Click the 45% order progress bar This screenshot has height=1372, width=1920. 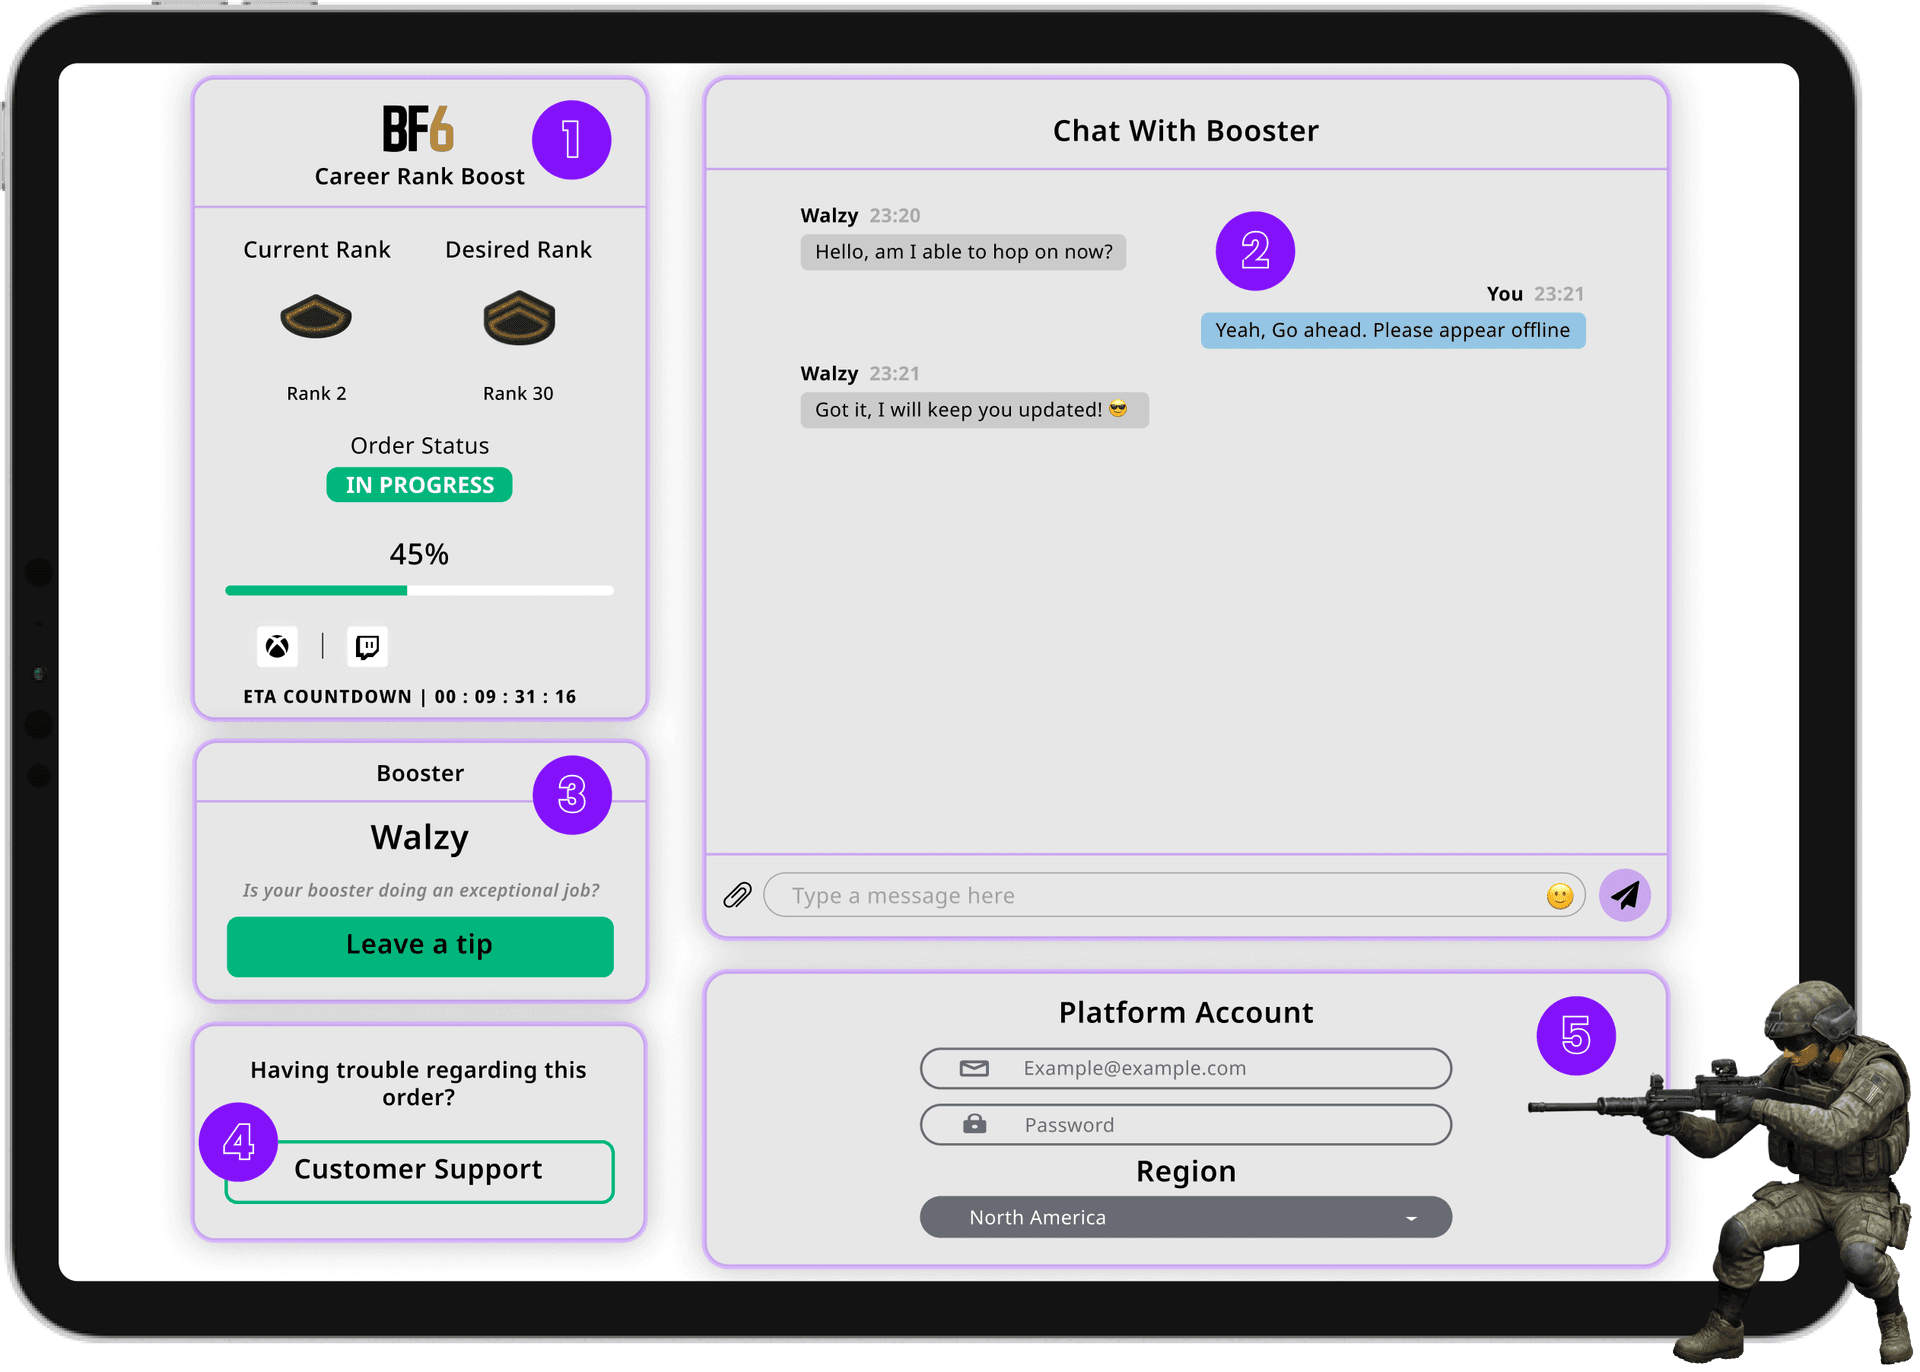click(x=419, y=590)
